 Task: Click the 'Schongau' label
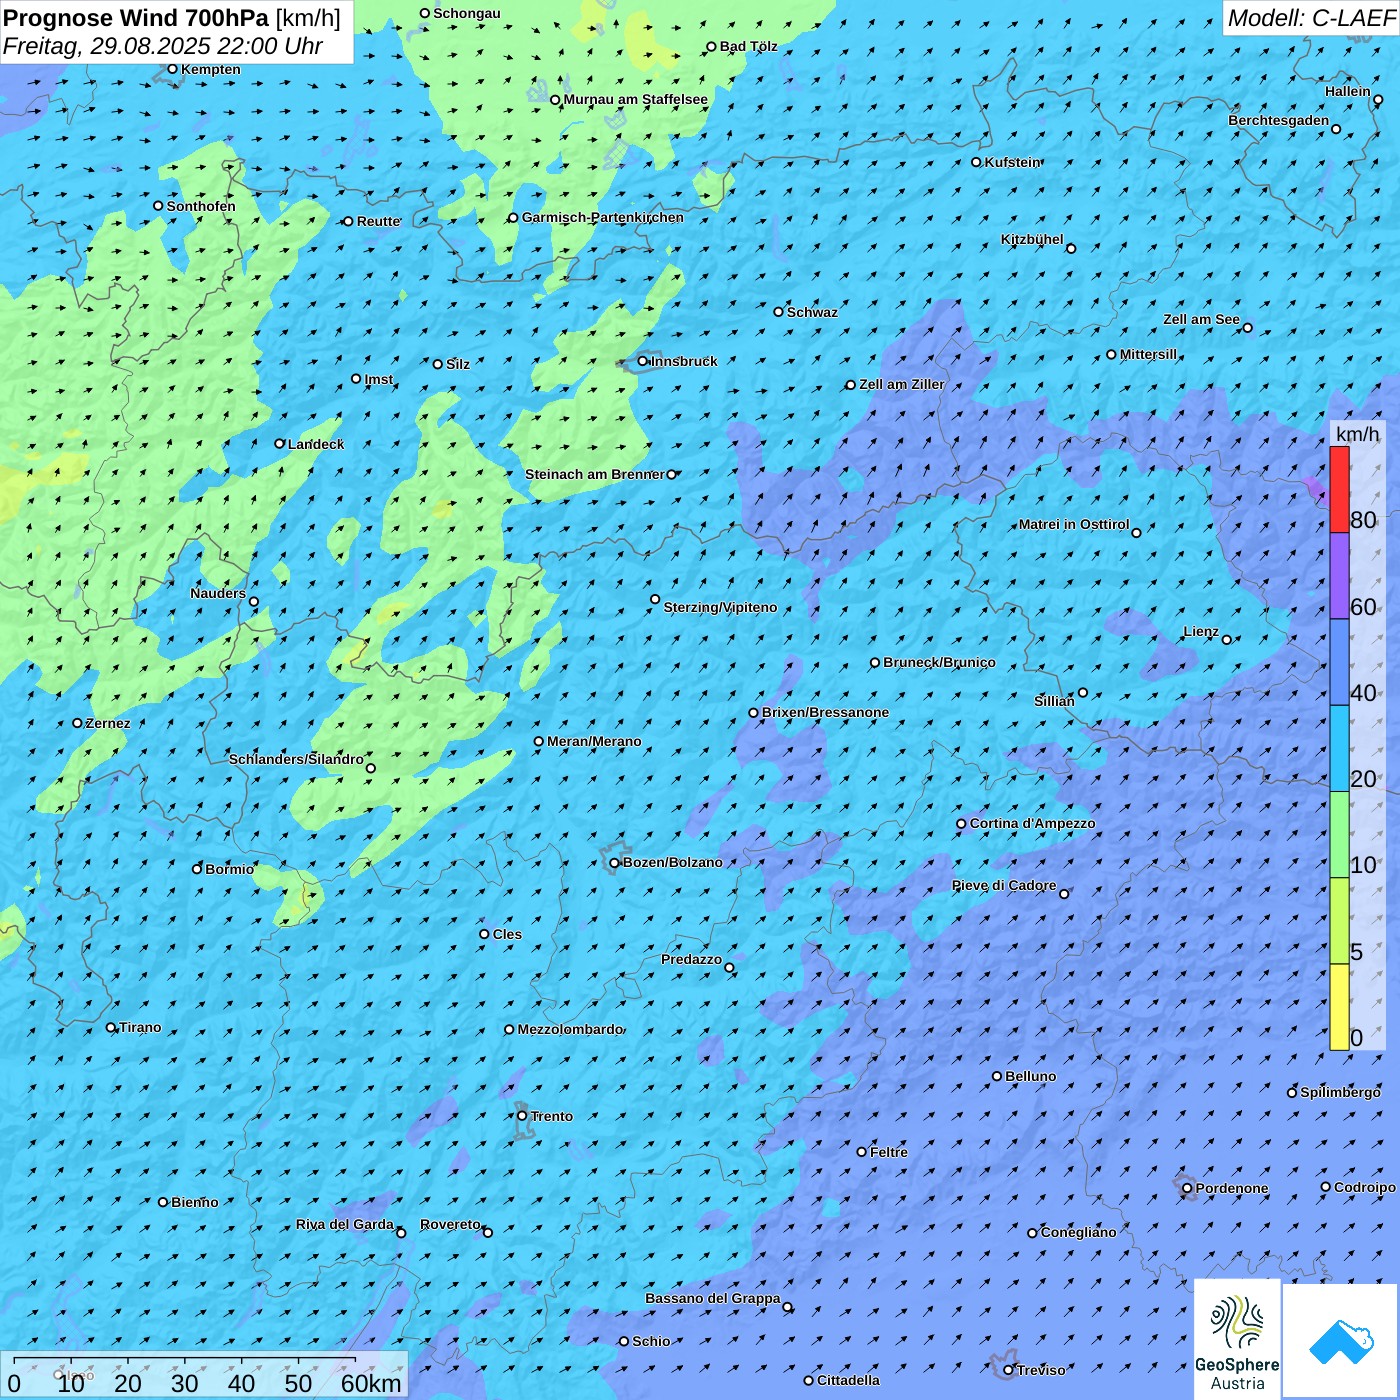pos(467,13)
